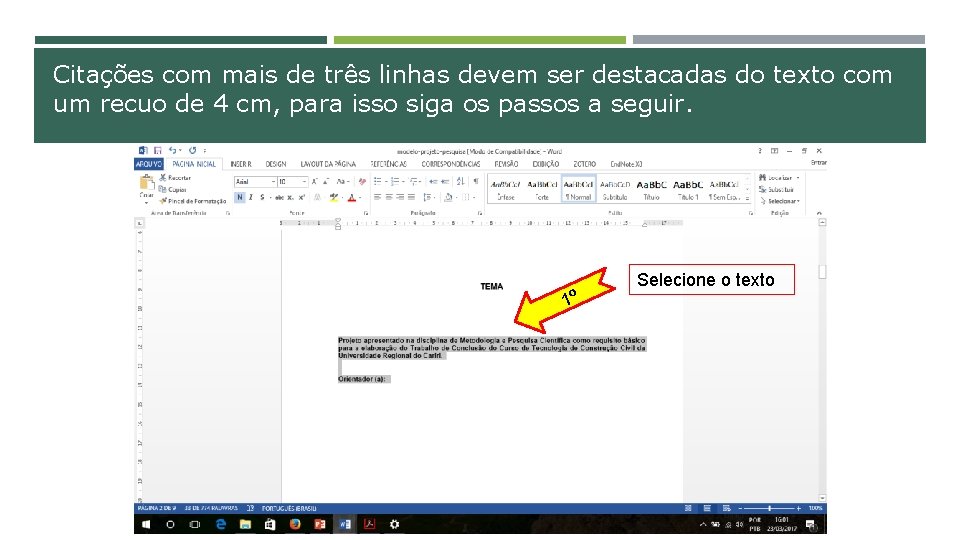Toggle strikethrough abc button

279,197
